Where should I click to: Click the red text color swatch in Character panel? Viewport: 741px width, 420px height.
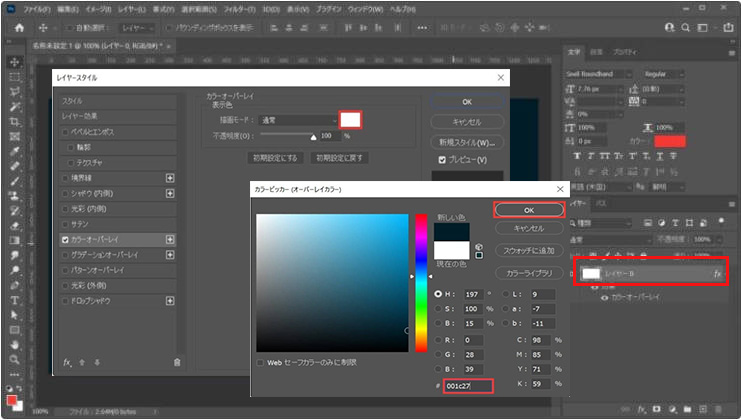tap(670, 141)
